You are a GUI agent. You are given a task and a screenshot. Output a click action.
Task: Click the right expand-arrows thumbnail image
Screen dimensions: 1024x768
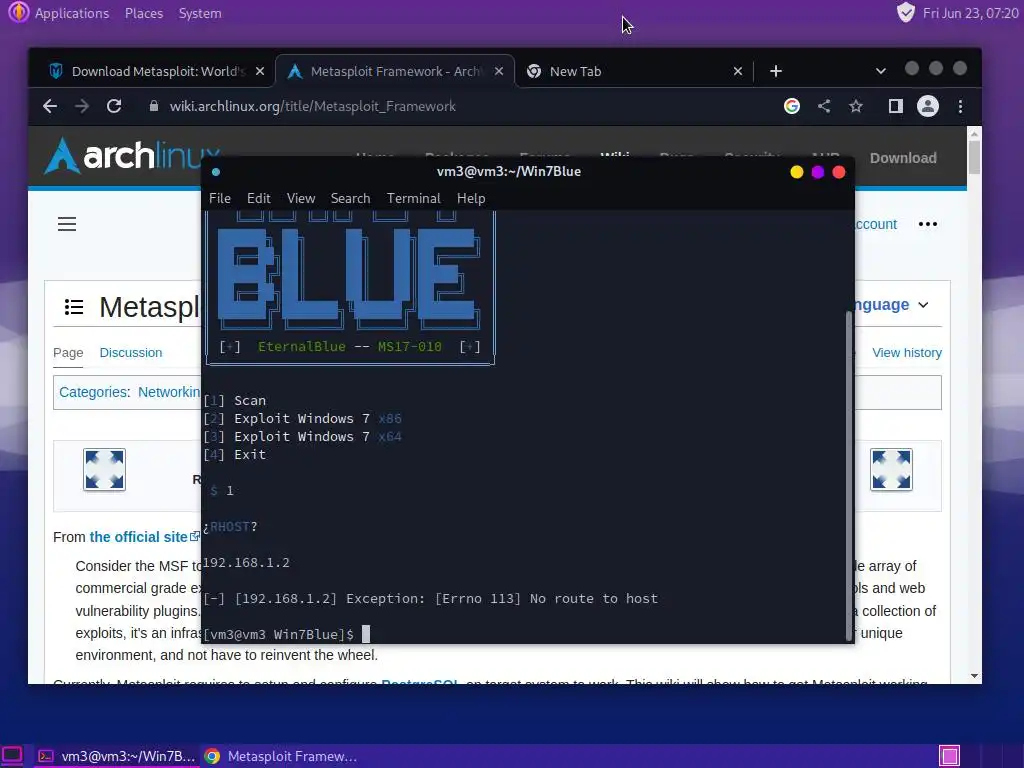coord(891,470)
